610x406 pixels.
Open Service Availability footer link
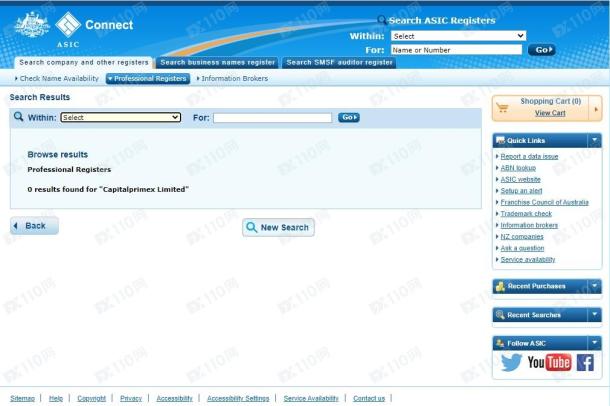(x=311, y=398)
